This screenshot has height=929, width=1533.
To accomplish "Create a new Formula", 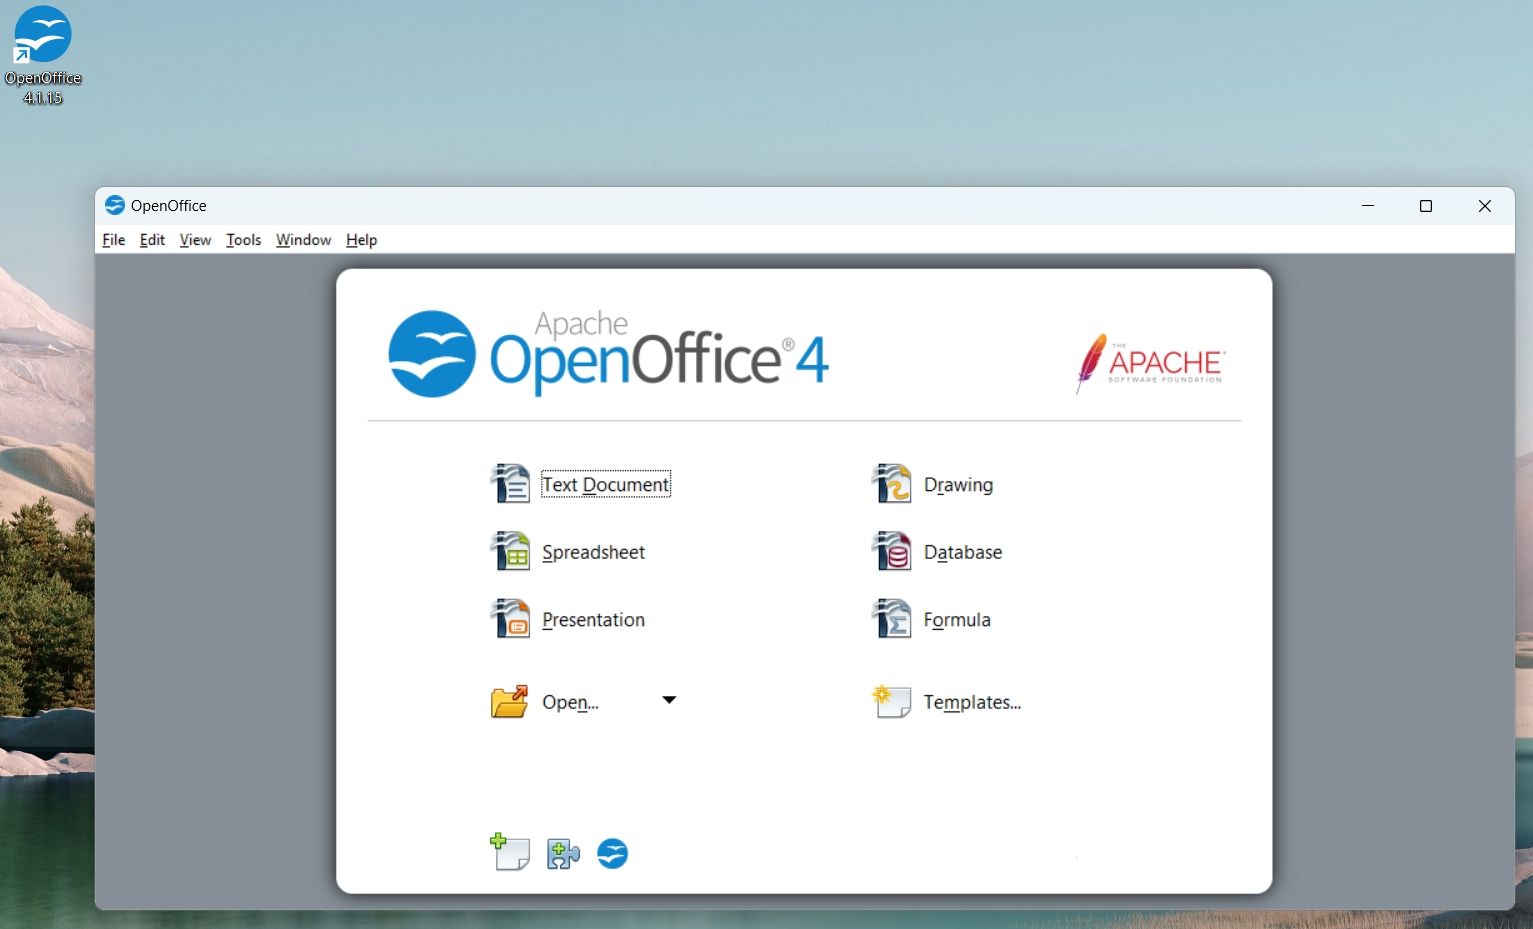I will click(957, 620).
